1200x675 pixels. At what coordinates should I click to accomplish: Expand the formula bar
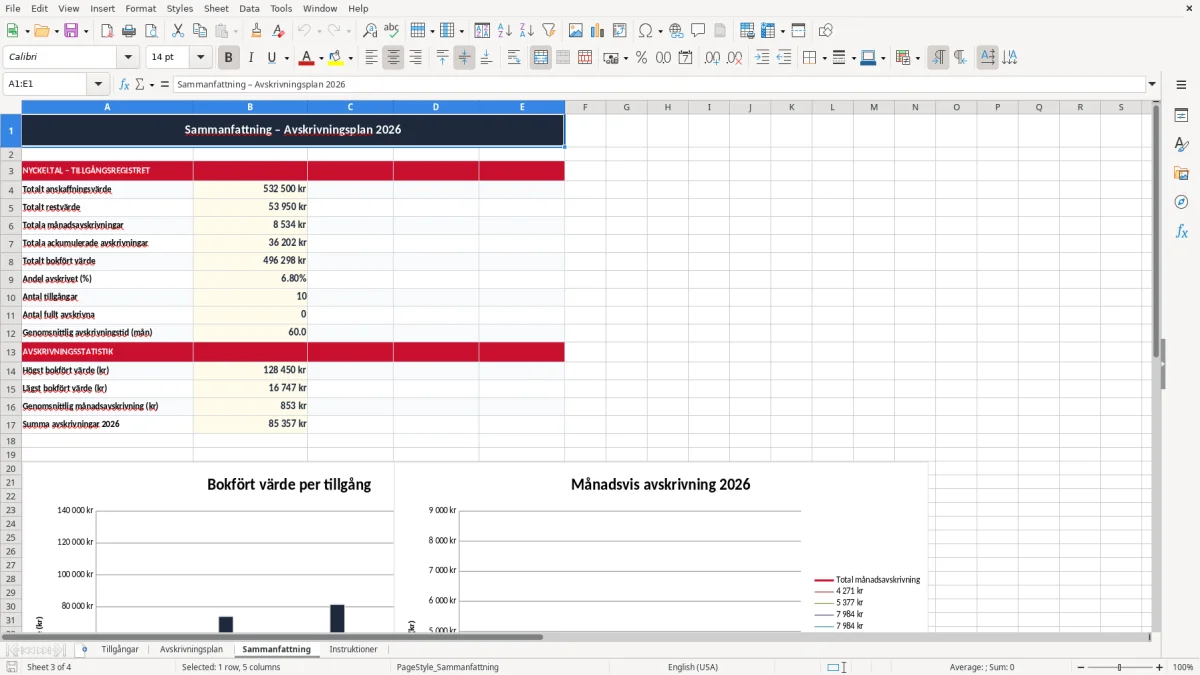[x=1152, y=85]
